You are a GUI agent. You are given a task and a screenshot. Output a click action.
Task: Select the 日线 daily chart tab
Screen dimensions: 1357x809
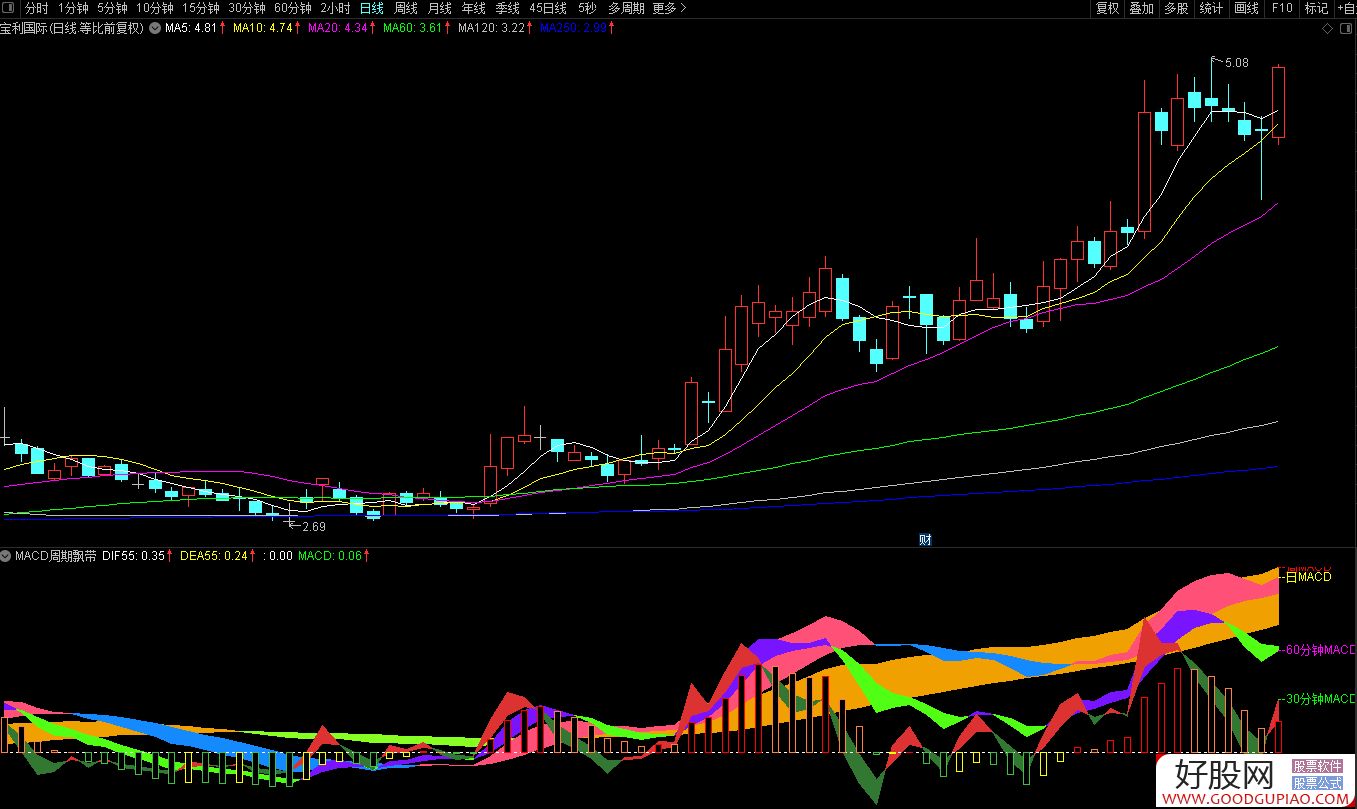click(x=371, y=8)
